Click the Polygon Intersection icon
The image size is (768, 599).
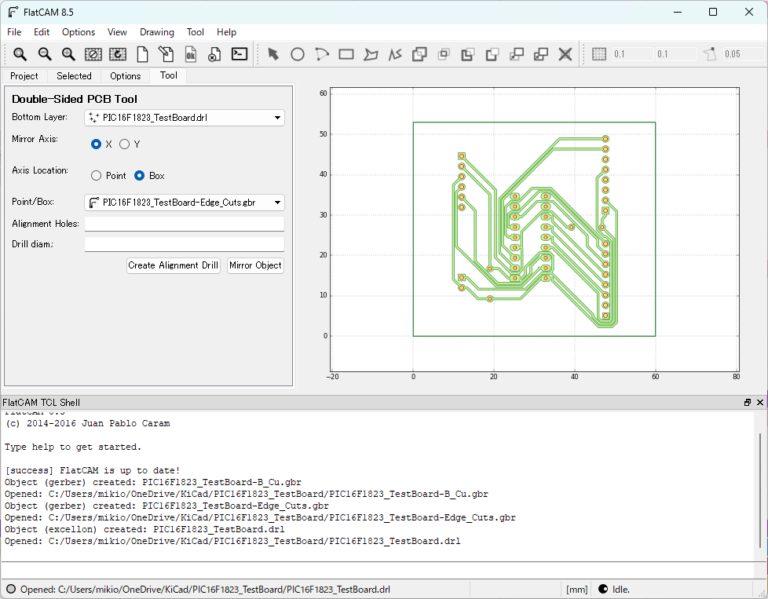444,54
